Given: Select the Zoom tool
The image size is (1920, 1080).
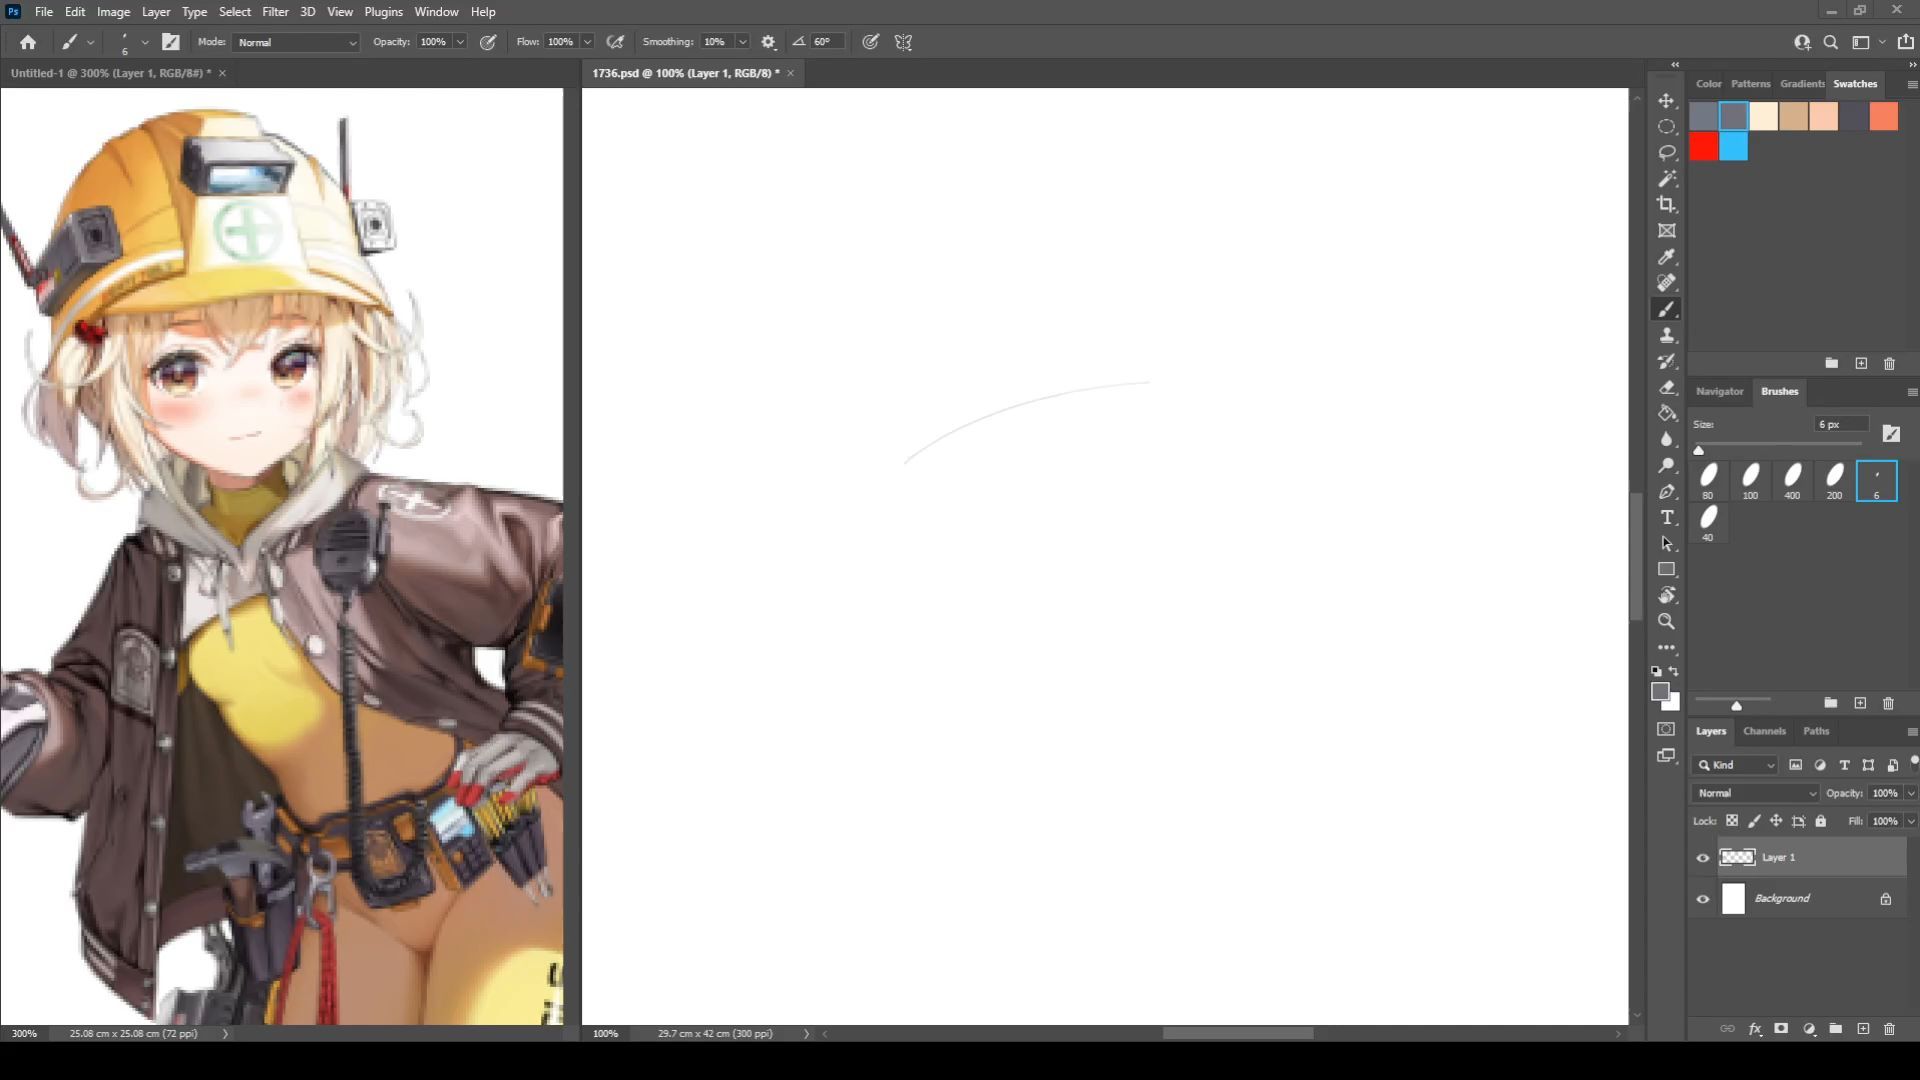Looking at the screenshot, I should 1666,621.
